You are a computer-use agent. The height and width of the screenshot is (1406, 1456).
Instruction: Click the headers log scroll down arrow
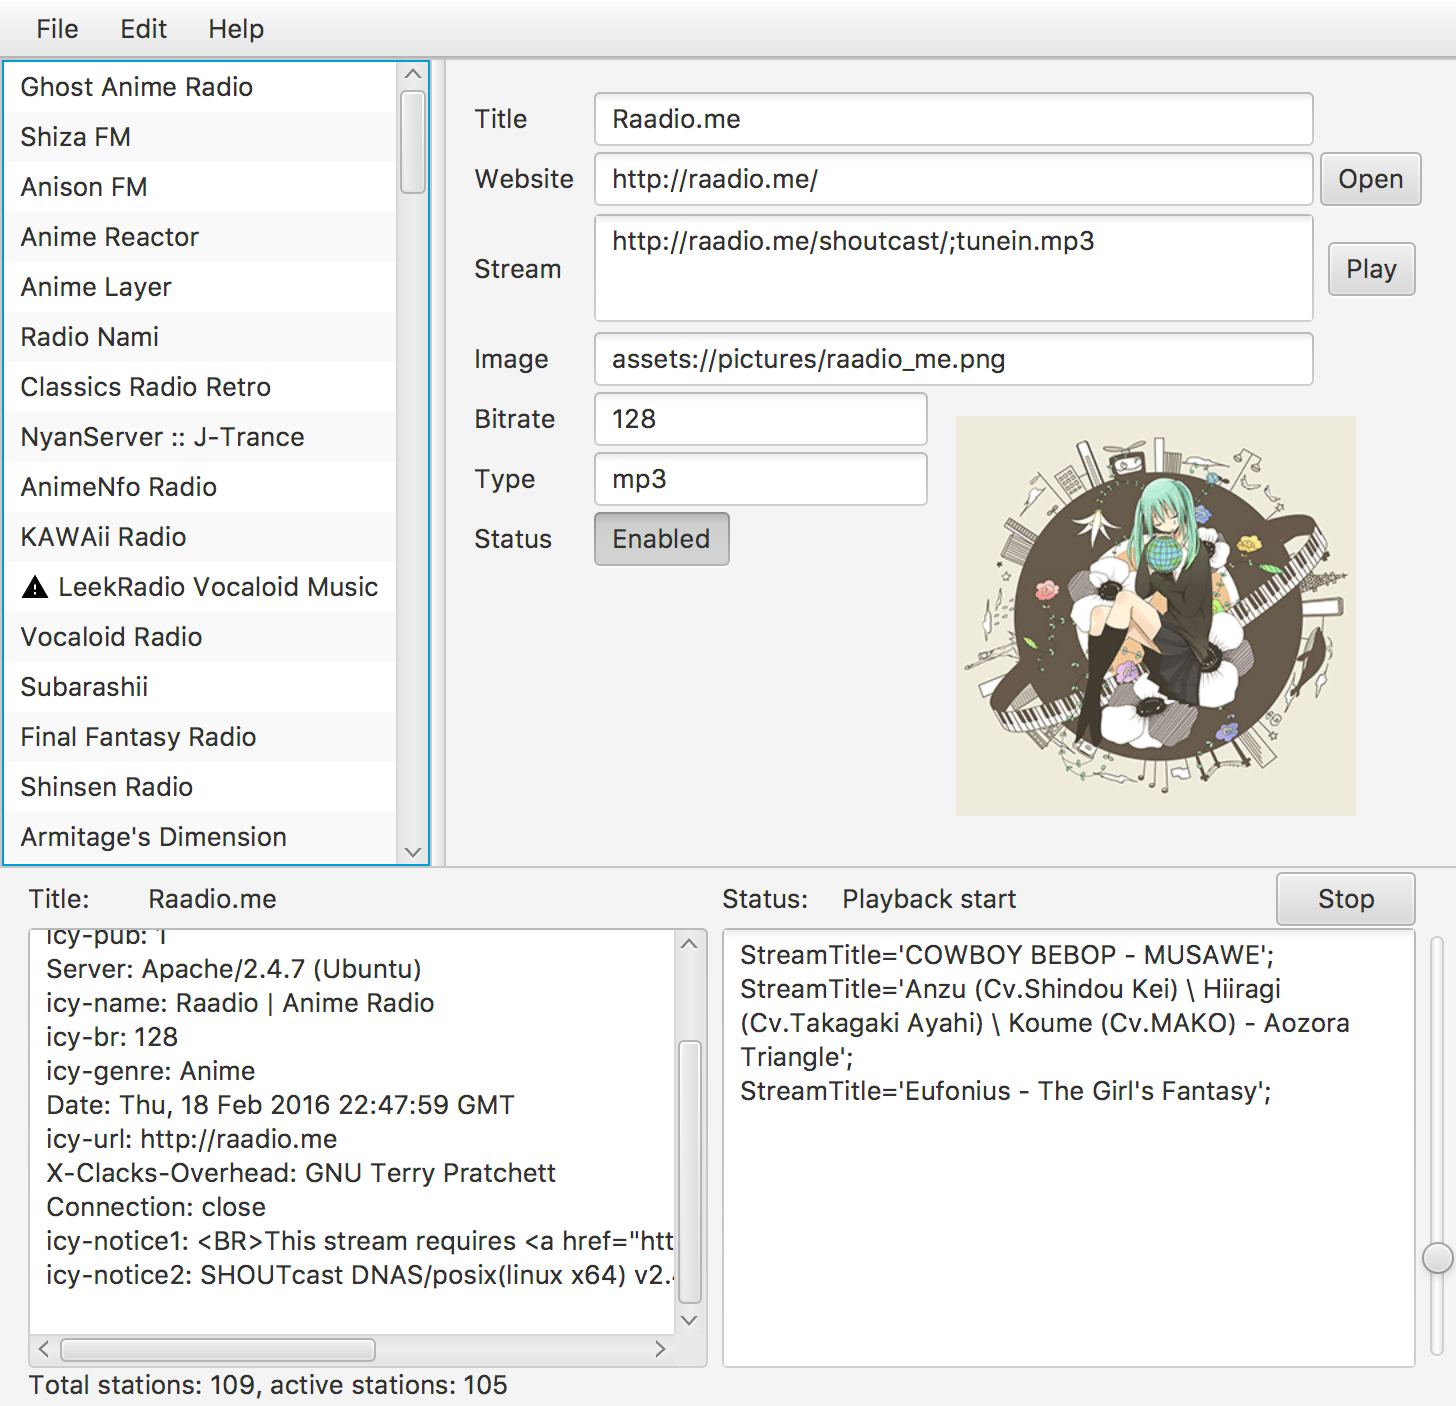click(x=689, y=1320)
